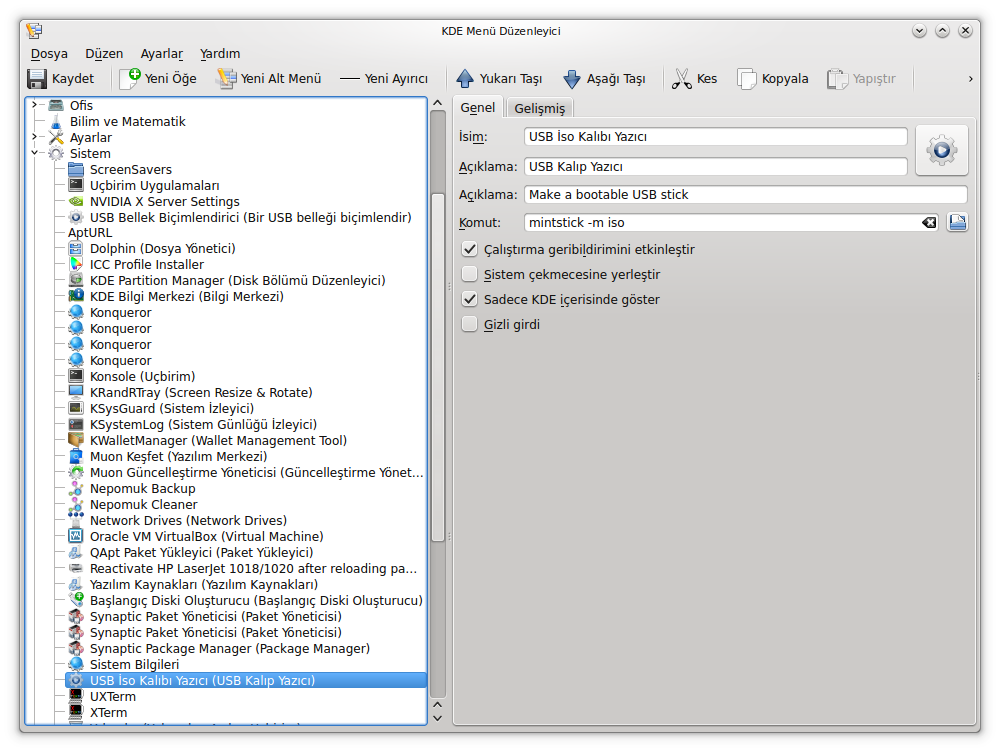Toggle Çalıştırma geribildirimini etkinleştir checkbox
1000x752 pixels.
469,249
